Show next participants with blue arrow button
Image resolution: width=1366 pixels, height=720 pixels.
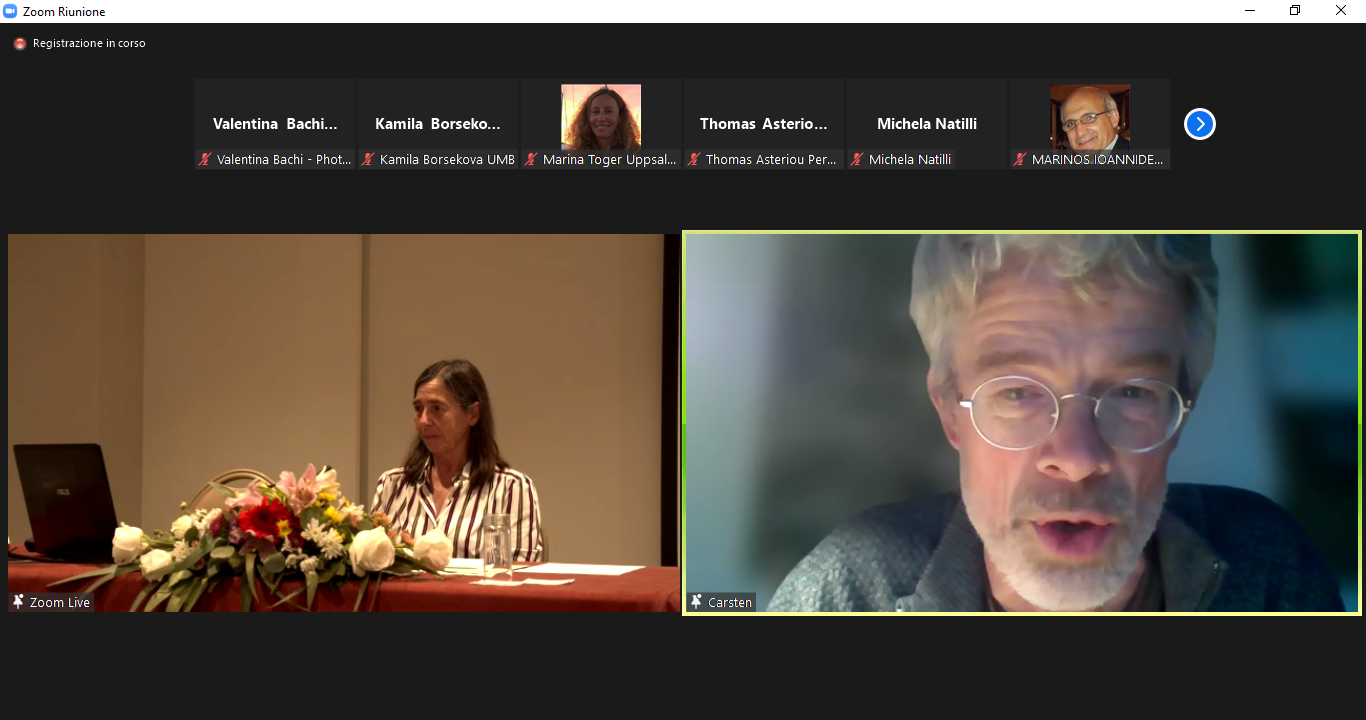[x=1199, y=124]
